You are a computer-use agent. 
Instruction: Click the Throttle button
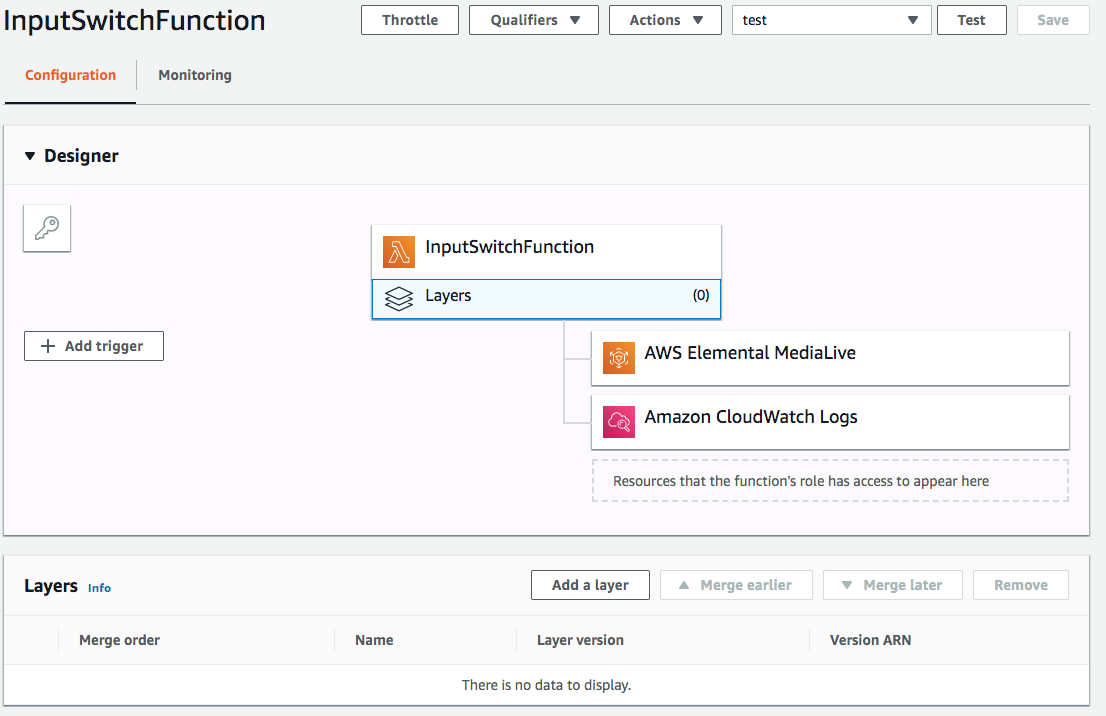(410, 20)
